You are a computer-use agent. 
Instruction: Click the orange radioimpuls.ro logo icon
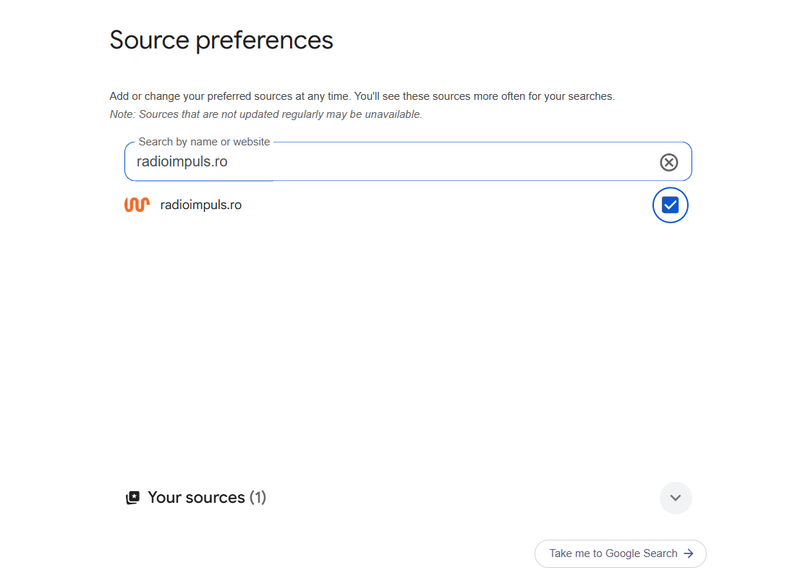pos(137,205)
